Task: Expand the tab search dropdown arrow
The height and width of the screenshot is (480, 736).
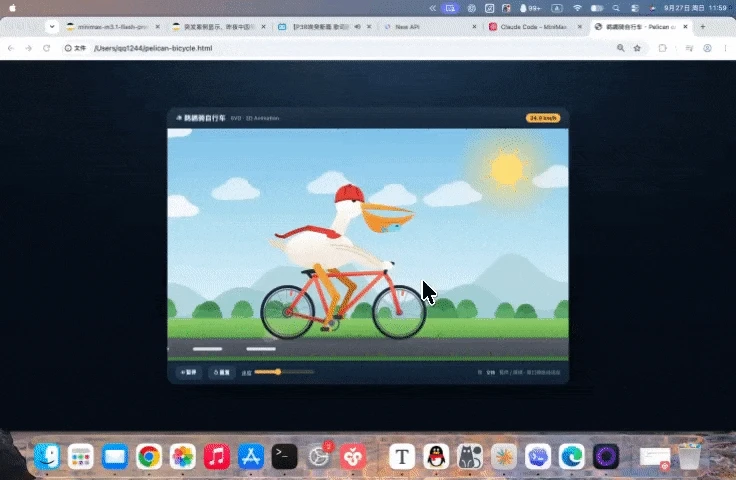Action: [x=52, y=27]
